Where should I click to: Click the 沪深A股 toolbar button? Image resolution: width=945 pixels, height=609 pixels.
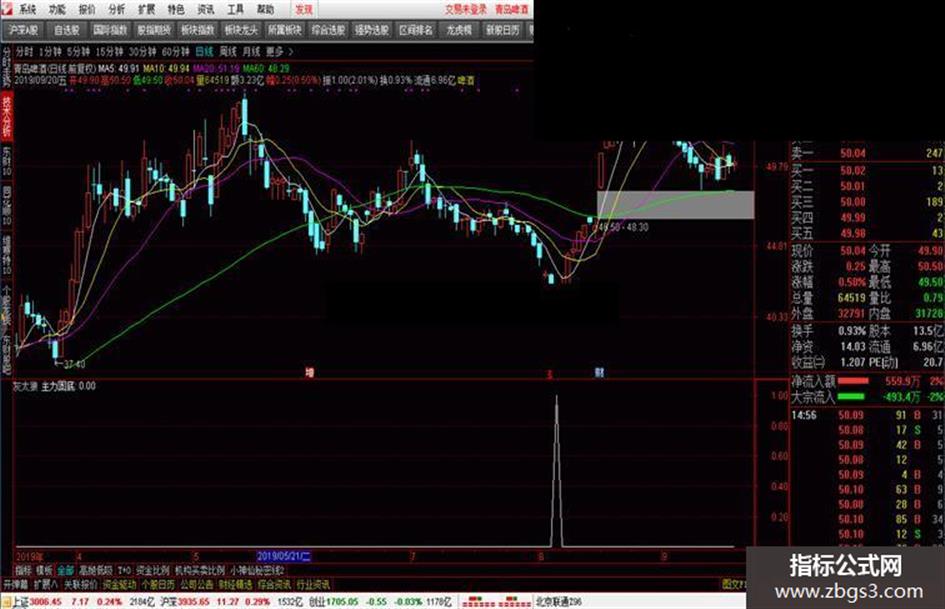click(x=23, y=30)
